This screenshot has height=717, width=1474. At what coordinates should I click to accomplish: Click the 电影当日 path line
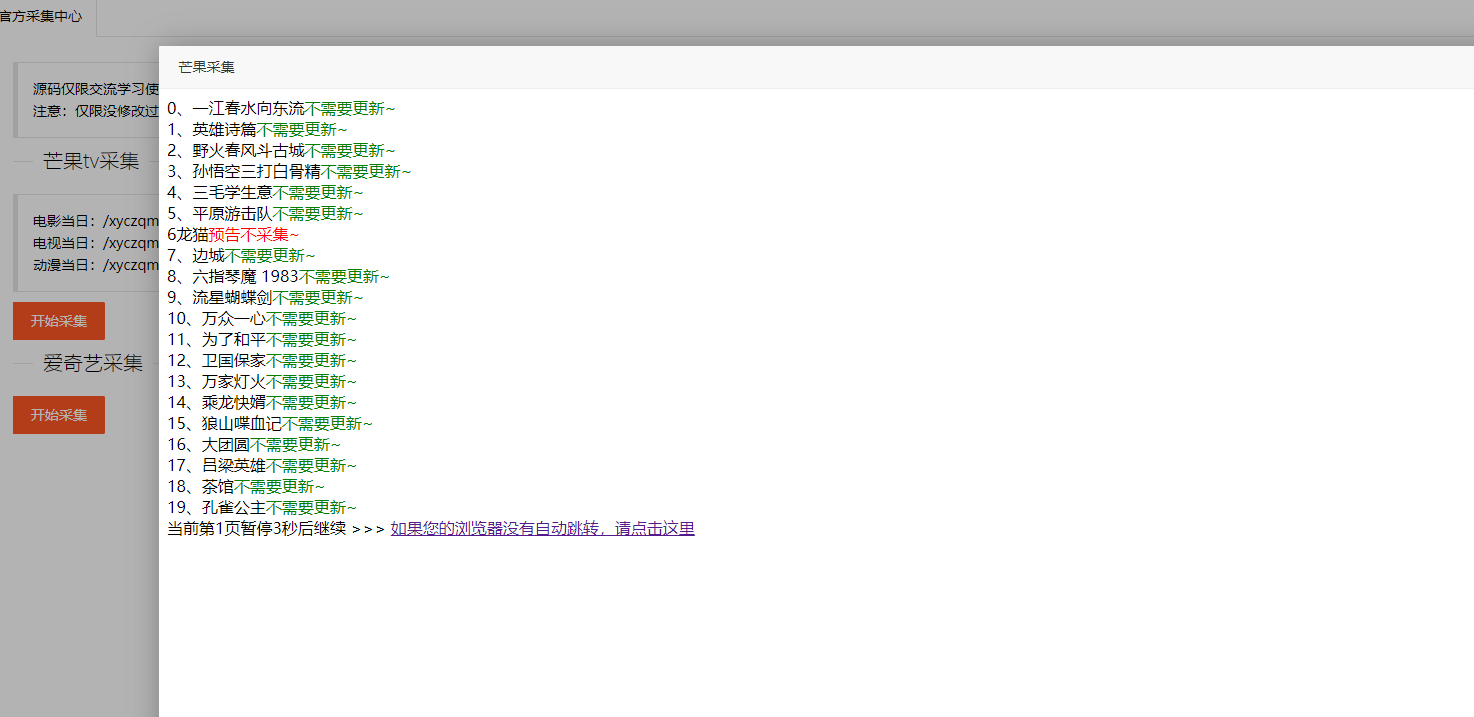coord(96,221)
